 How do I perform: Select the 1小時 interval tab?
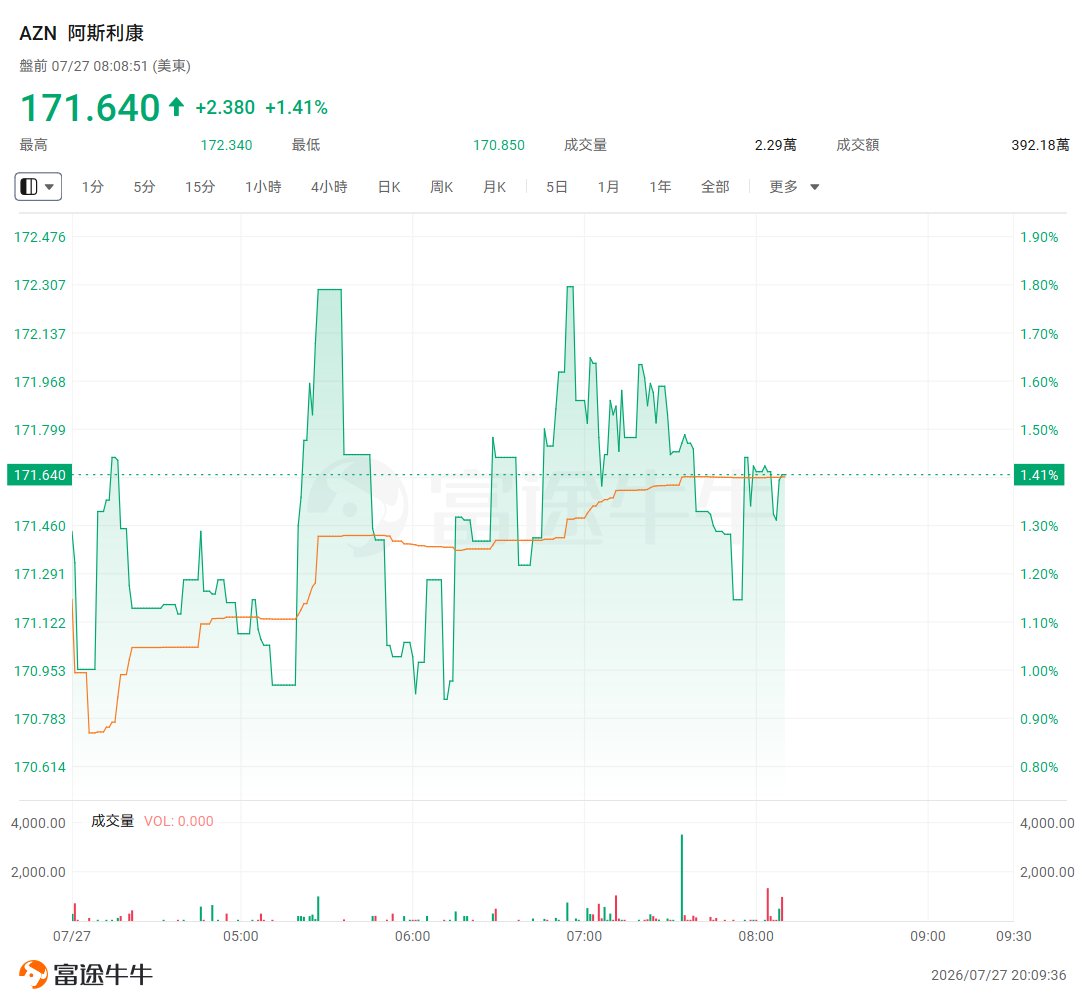(263, 187)
